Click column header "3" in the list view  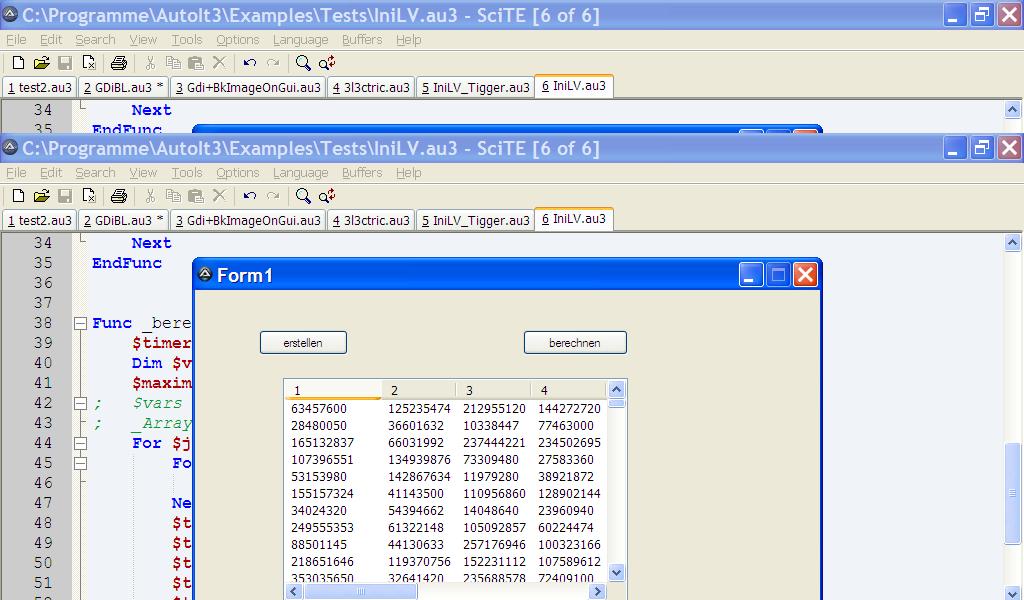(469, 390)
